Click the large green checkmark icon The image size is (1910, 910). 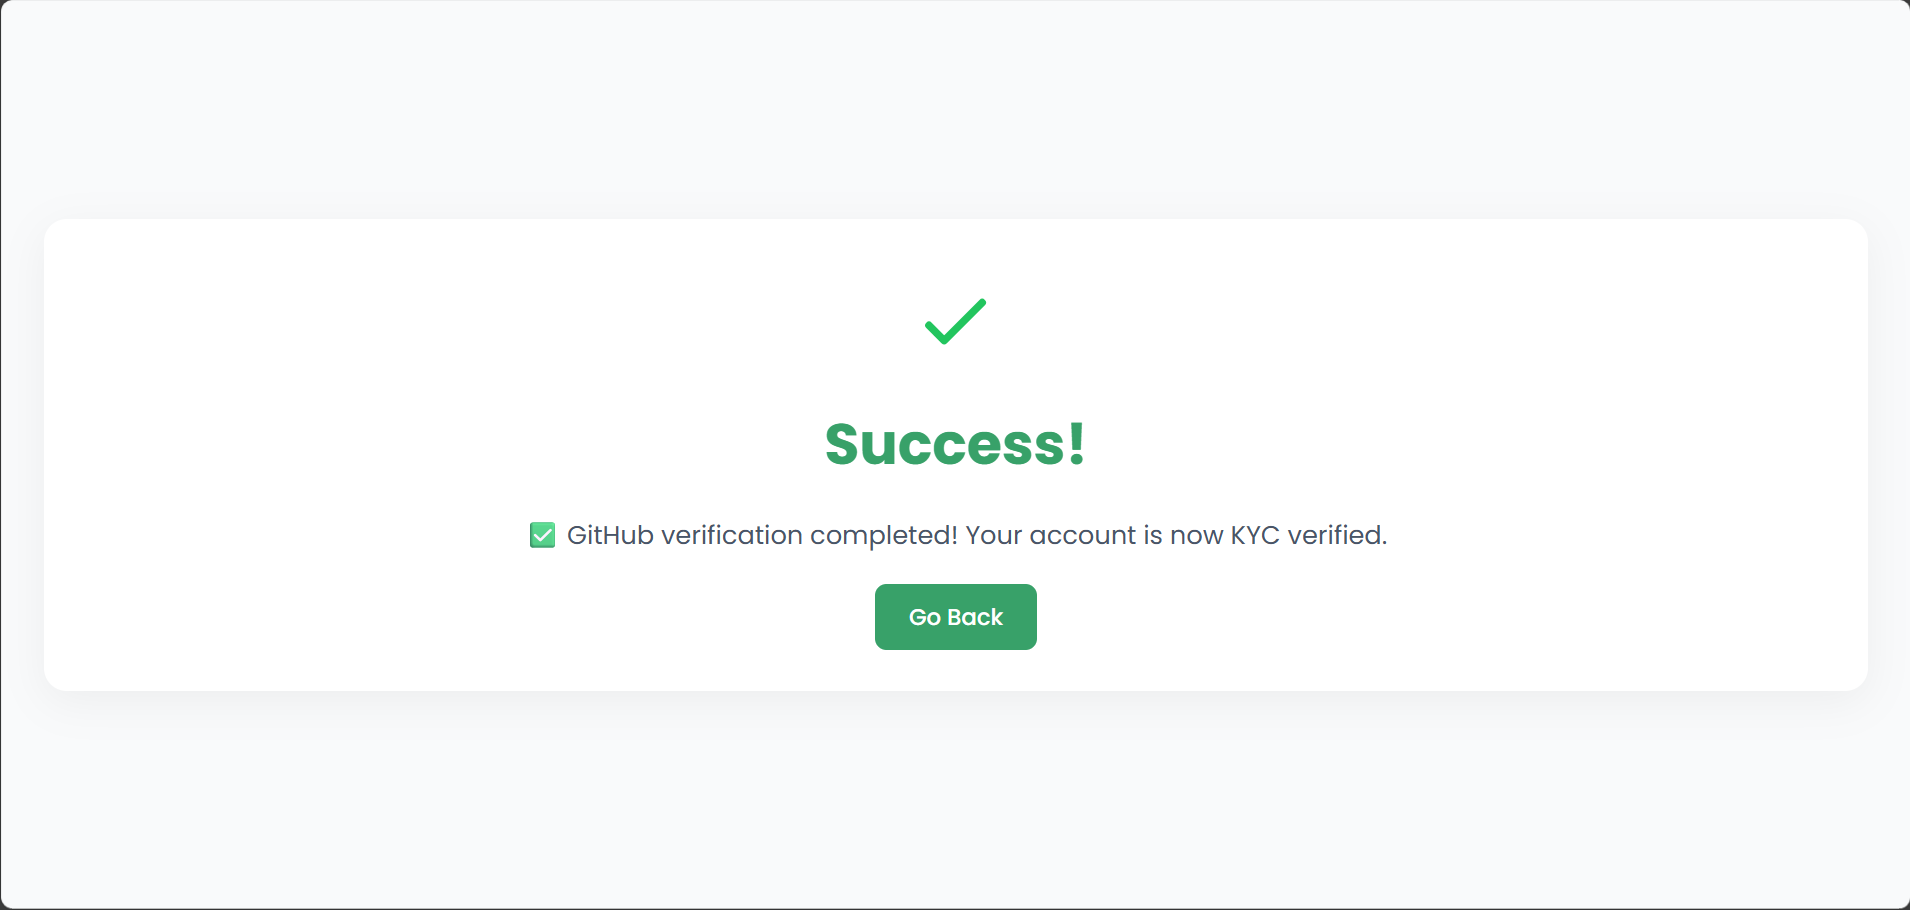[x=955, y=322]
